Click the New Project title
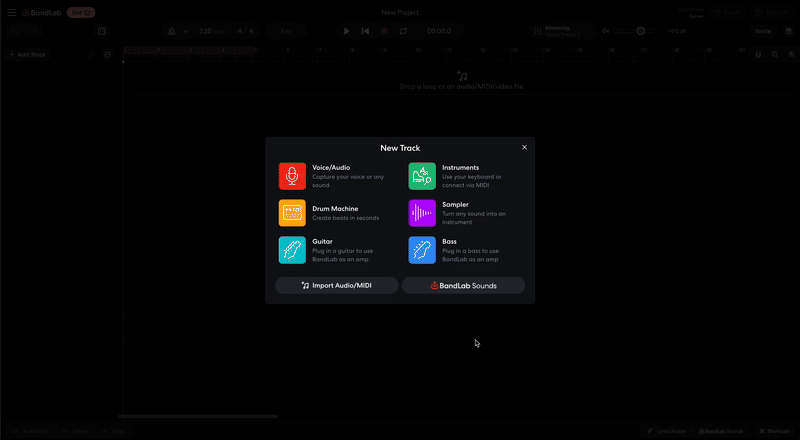 point(400,12)
